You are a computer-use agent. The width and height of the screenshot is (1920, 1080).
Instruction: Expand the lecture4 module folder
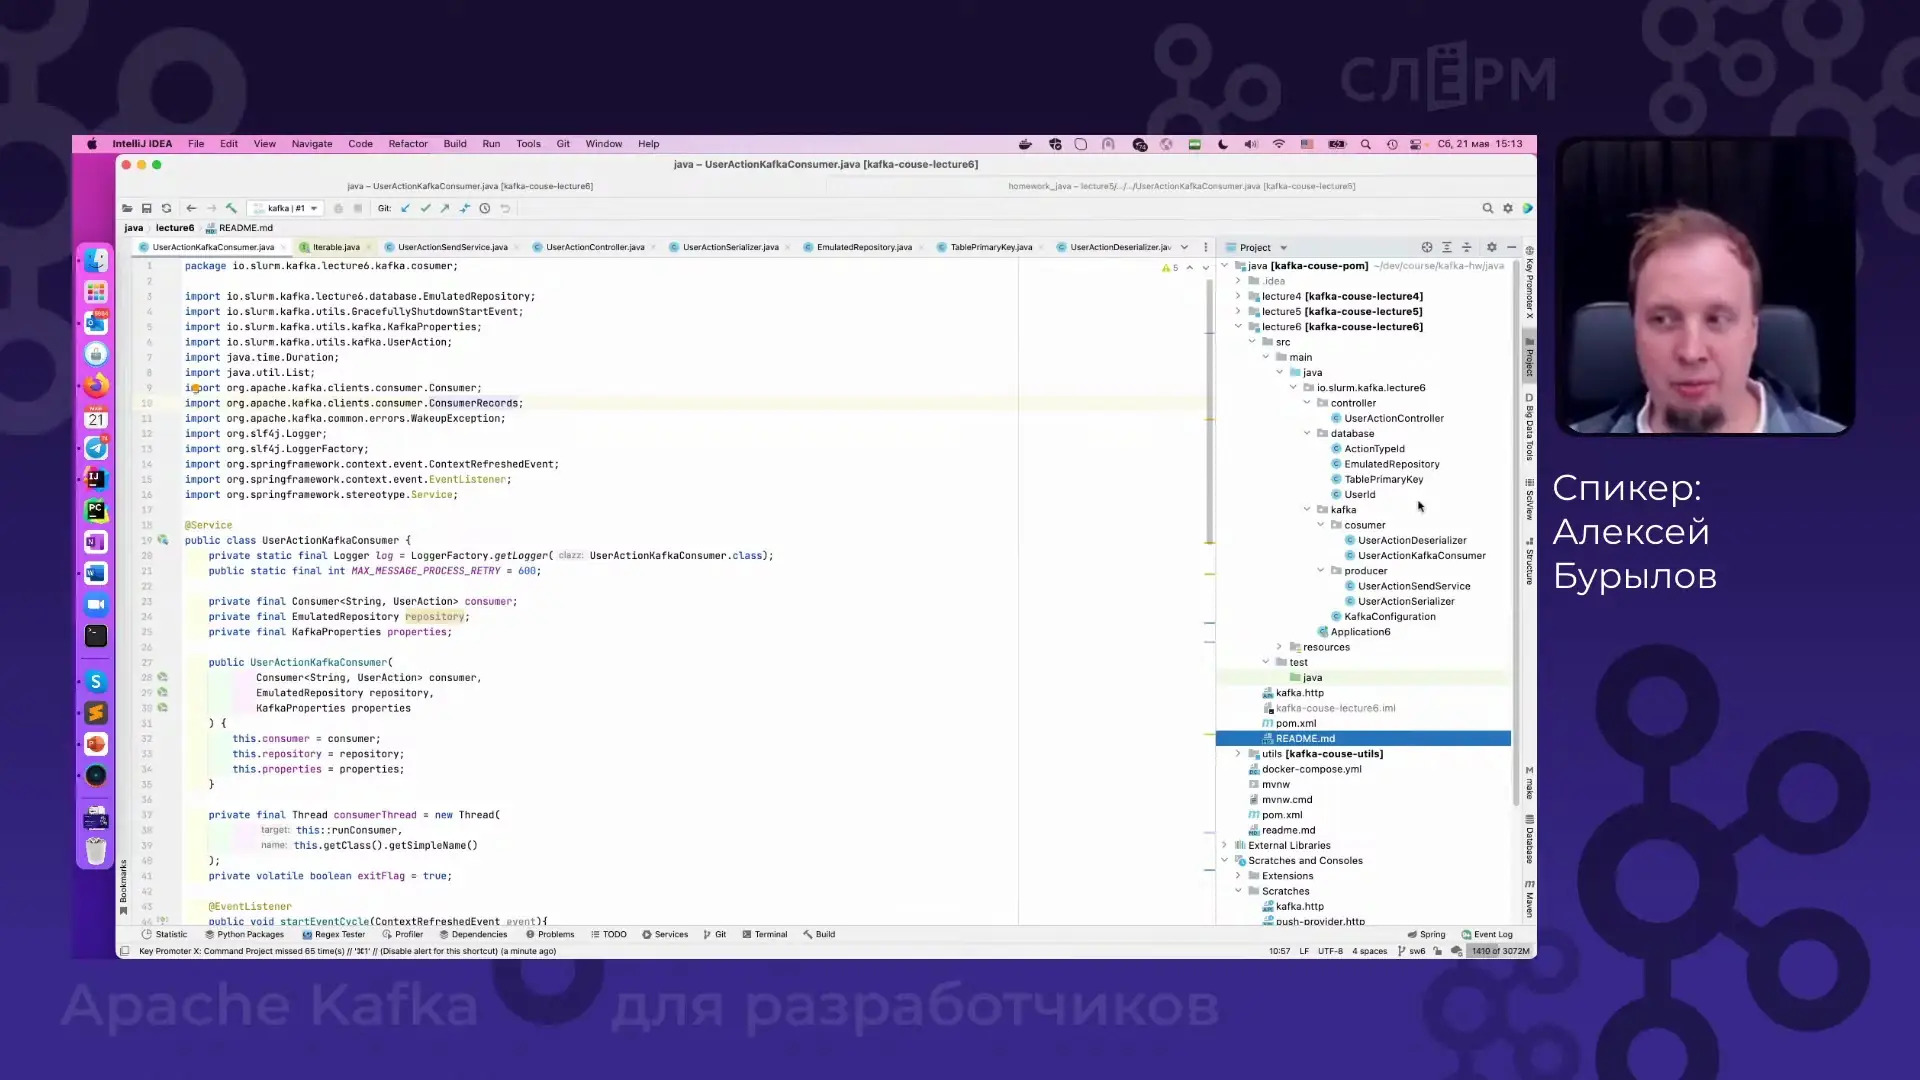point(1238,296)
